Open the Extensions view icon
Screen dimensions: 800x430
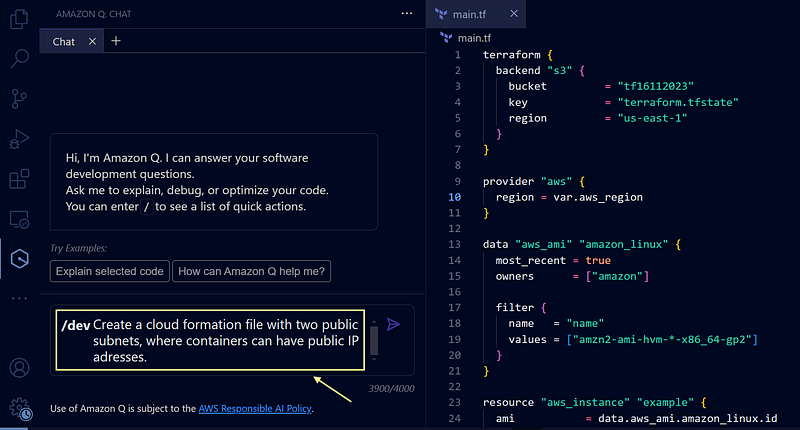coord(19,179)
